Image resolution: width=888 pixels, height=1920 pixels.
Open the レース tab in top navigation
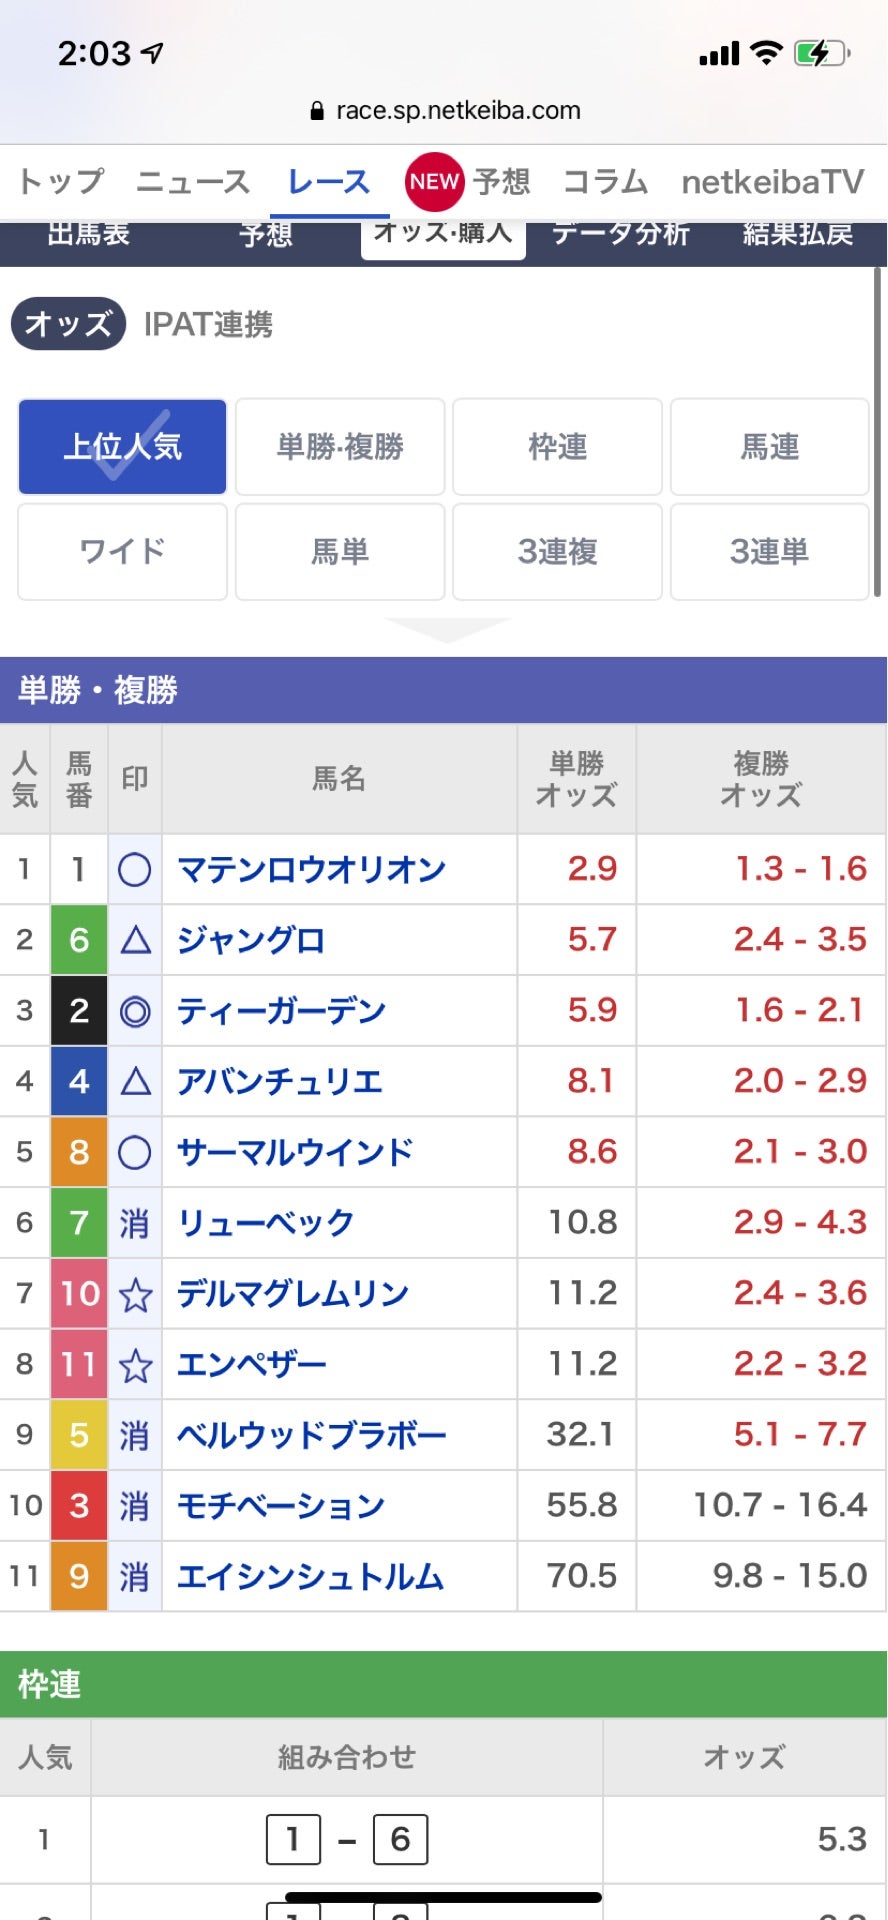click(x=329, y=182)
